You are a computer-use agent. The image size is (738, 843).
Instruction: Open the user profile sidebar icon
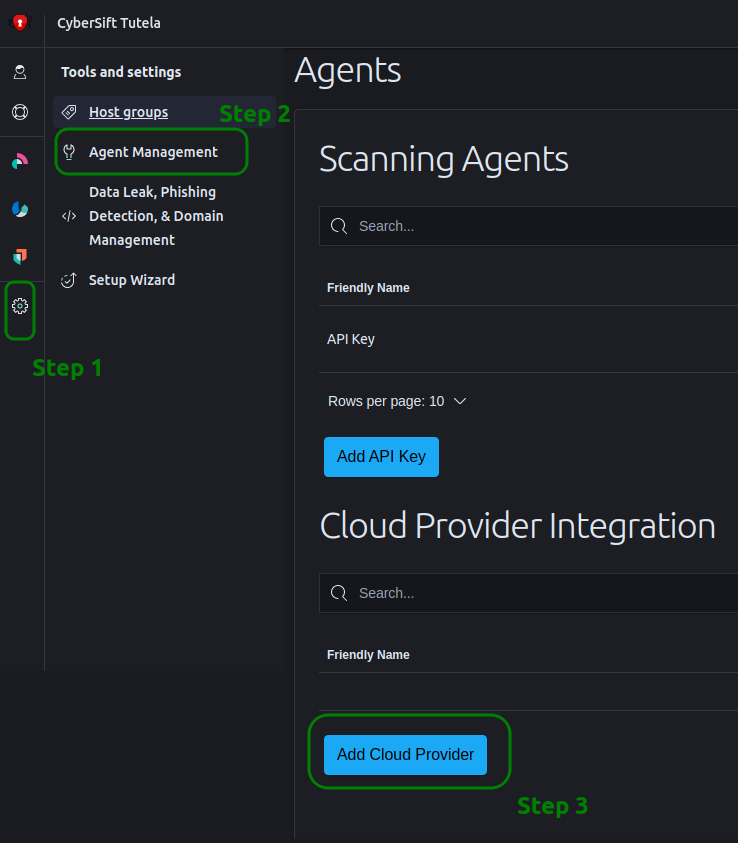point(20,72)
